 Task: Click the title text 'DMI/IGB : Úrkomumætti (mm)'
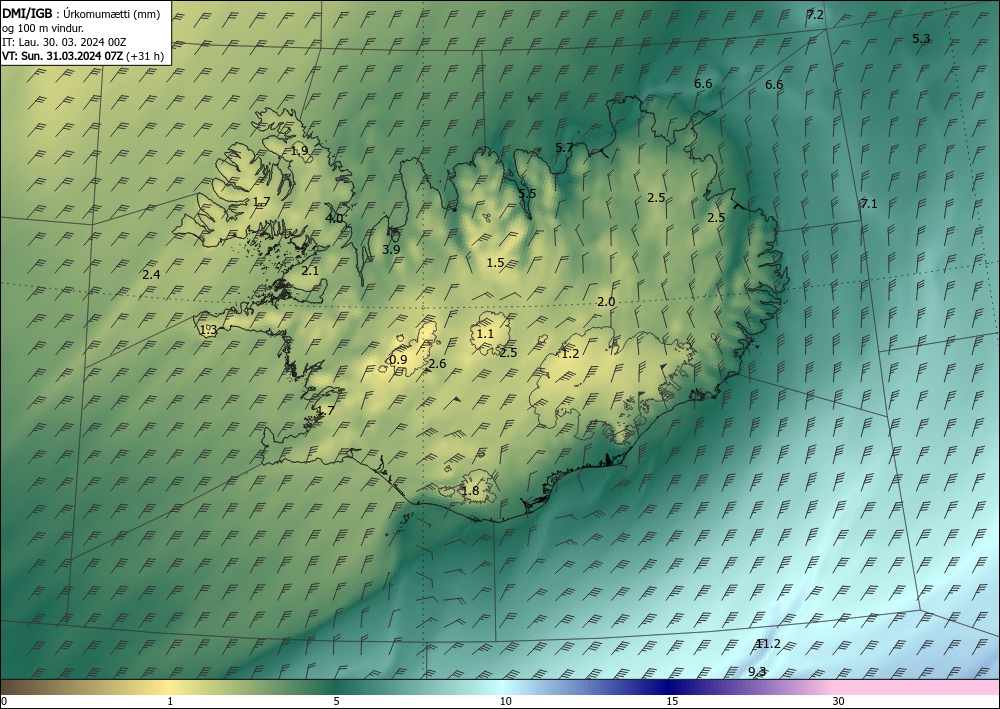81,14
